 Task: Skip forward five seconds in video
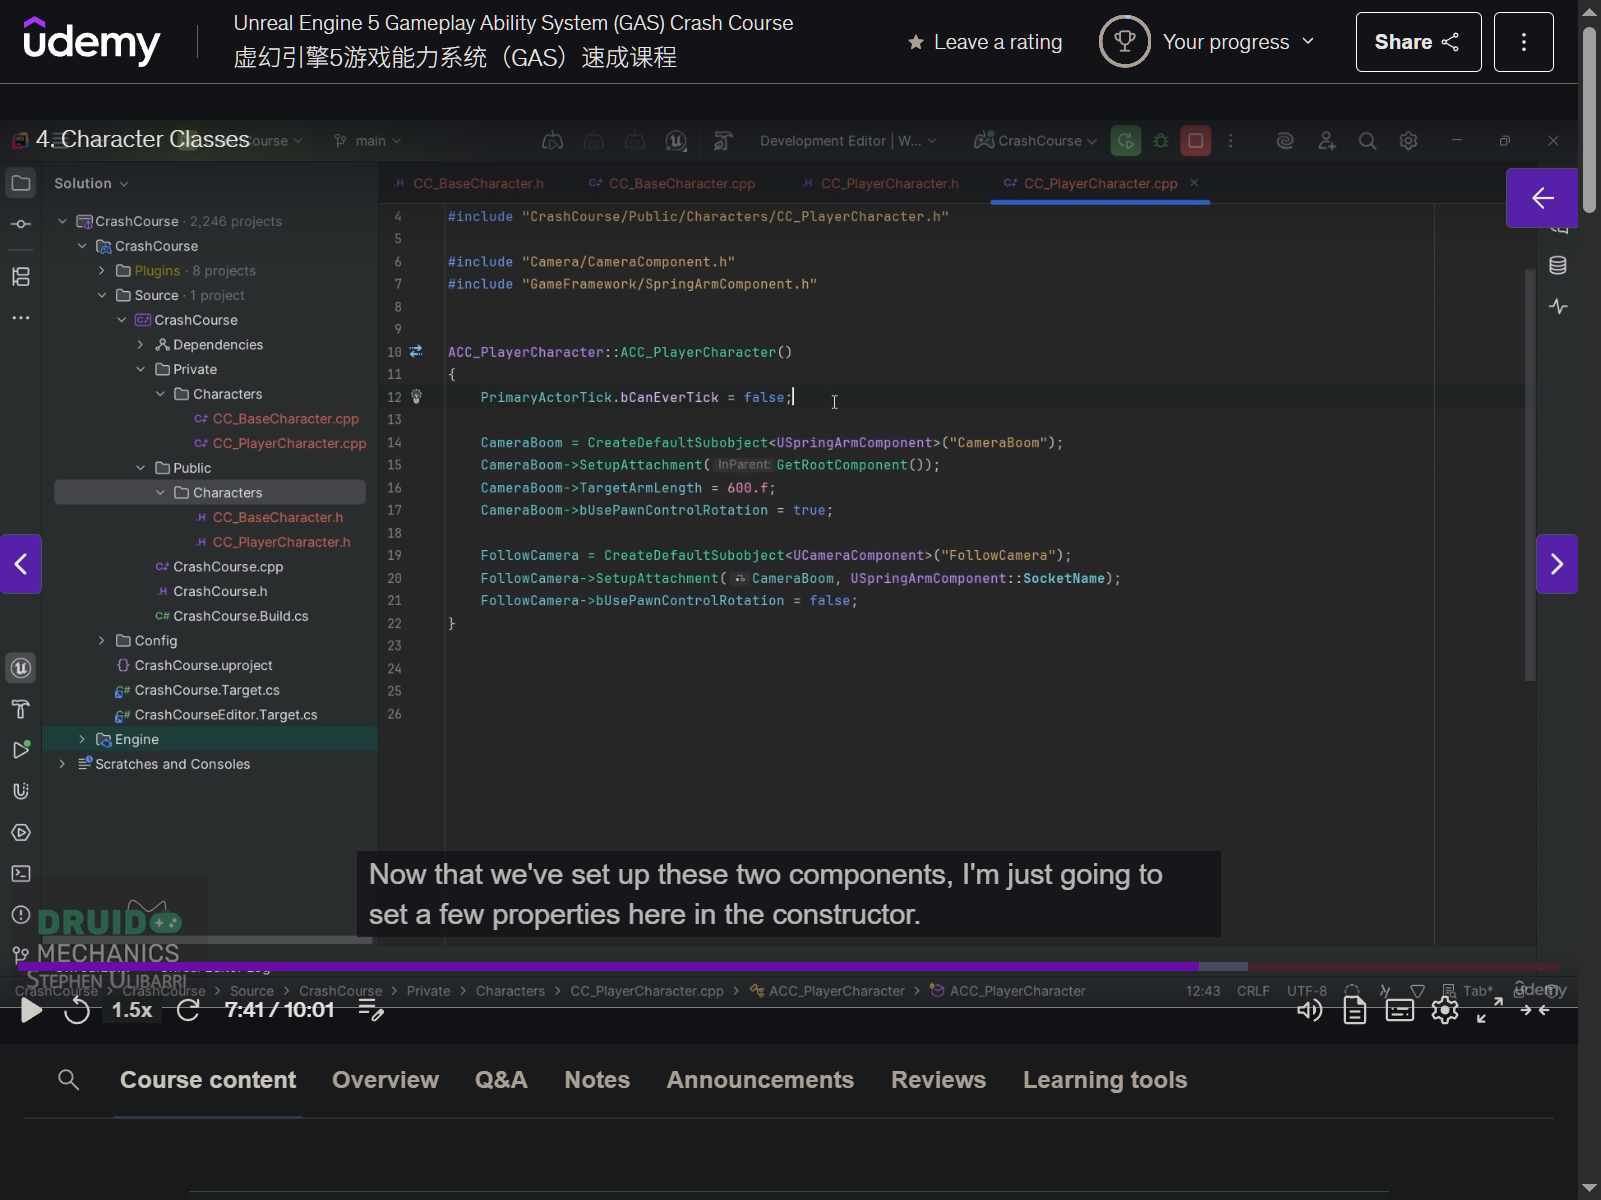[188, 1010]
